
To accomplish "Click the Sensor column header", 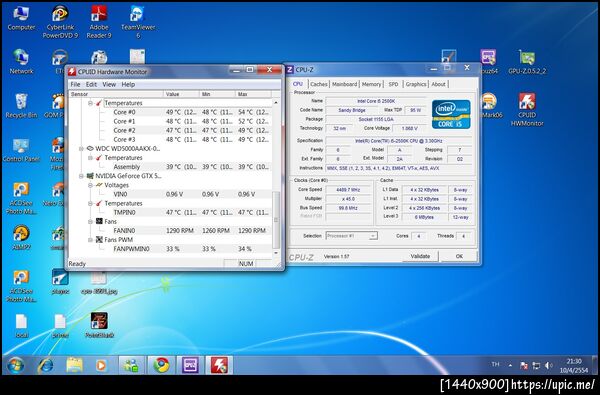I will pos(116,94).
